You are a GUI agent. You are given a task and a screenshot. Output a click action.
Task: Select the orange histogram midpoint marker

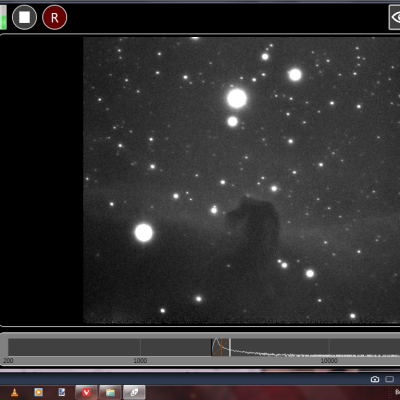pos(221,347)
